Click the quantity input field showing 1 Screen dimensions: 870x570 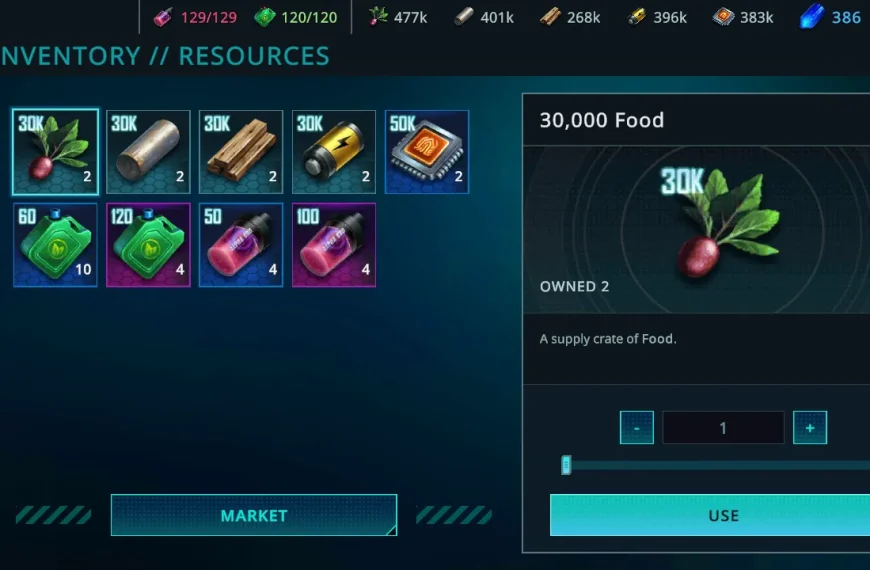(x=723, y=427)
